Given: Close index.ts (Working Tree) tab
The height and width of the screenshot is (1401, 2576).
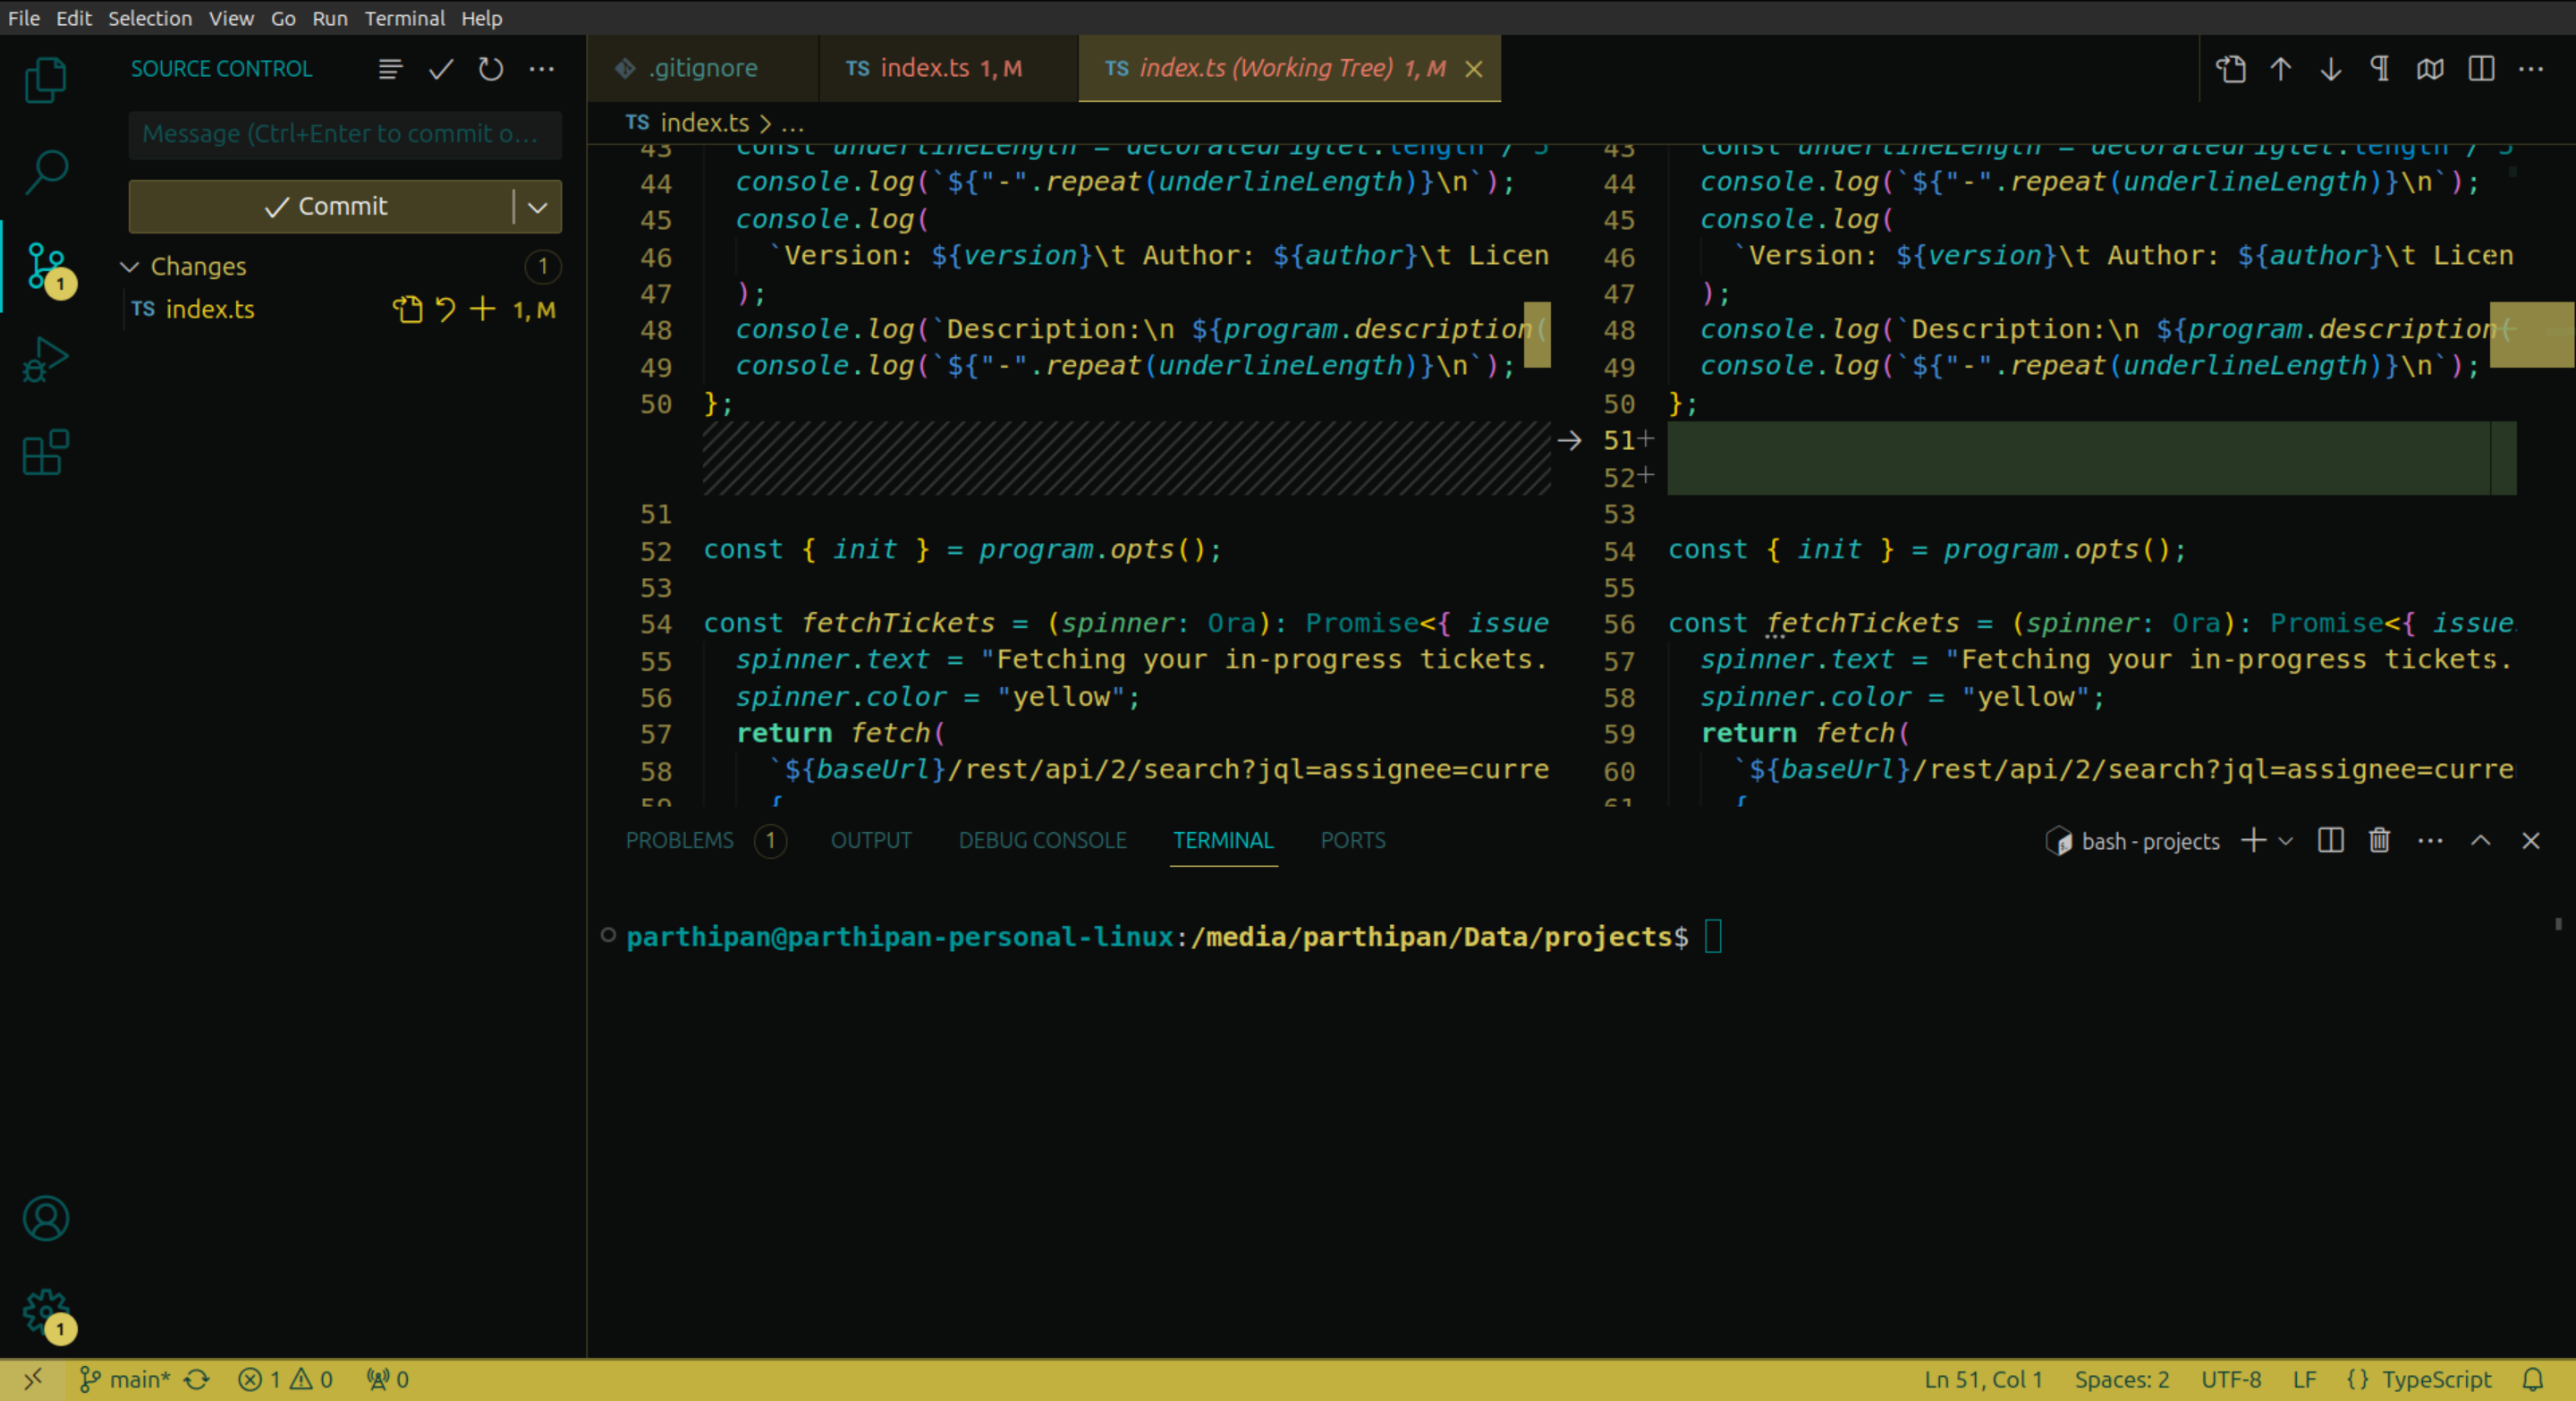Looking at the screenshot, I should 1474,69.
